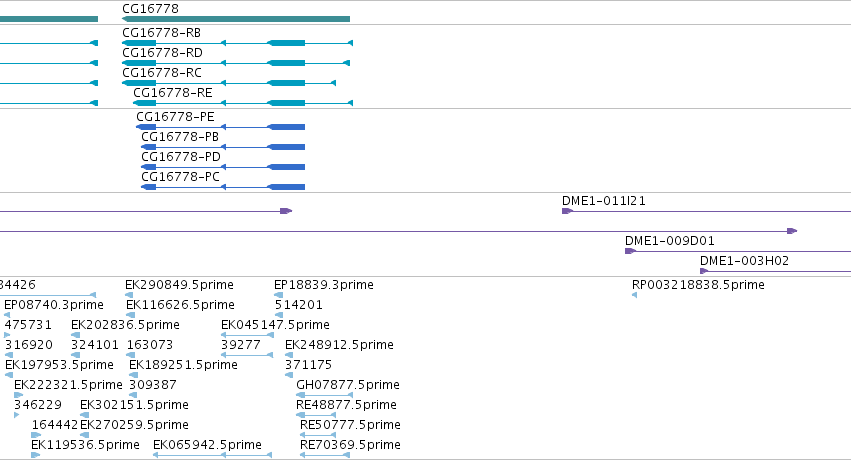The width and height of the screenshot is (851, 460).
Task: Select the EK222321.5prime EST arrow
Action: pyautogui.click(x=18, y=395)
